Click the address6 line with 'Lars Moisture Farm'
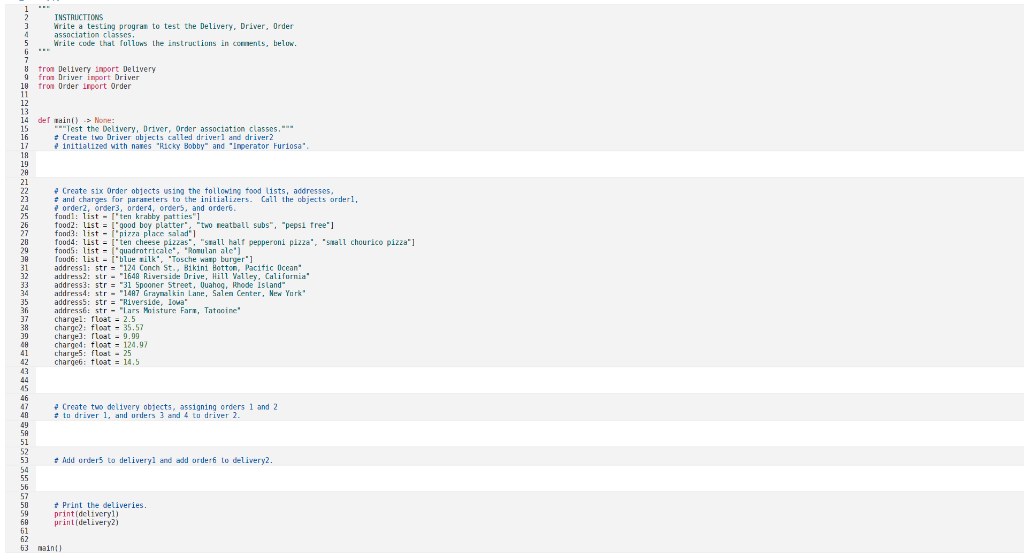This screenshot has height=556, width=1024. tap(148, 311)
